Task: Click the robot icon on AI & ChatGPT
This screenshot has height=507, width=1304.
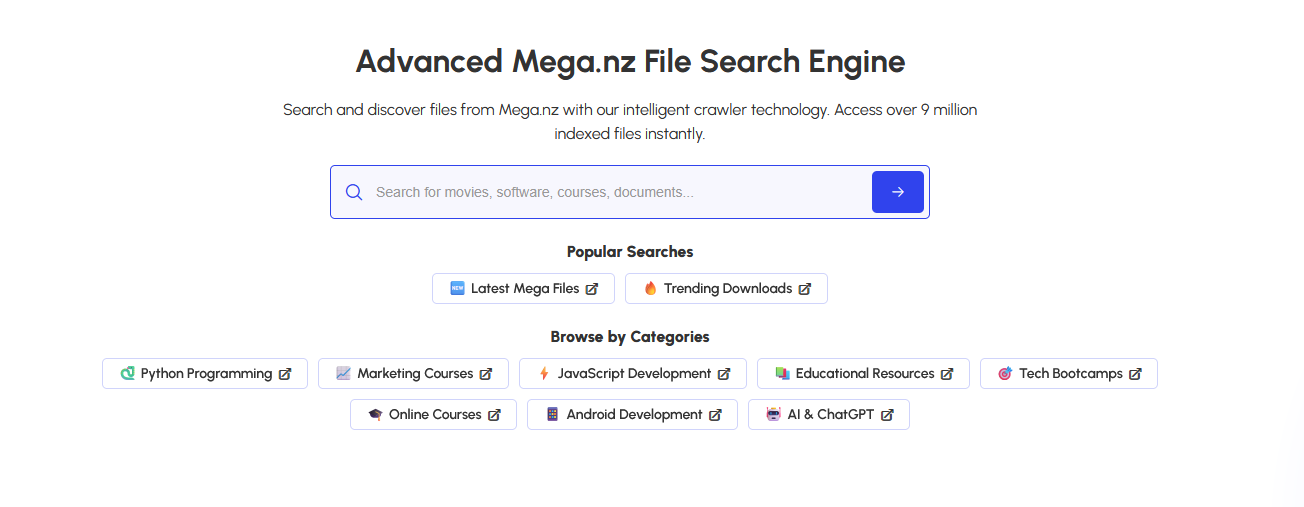Action: pyautogui.click(x=773, y=414)
